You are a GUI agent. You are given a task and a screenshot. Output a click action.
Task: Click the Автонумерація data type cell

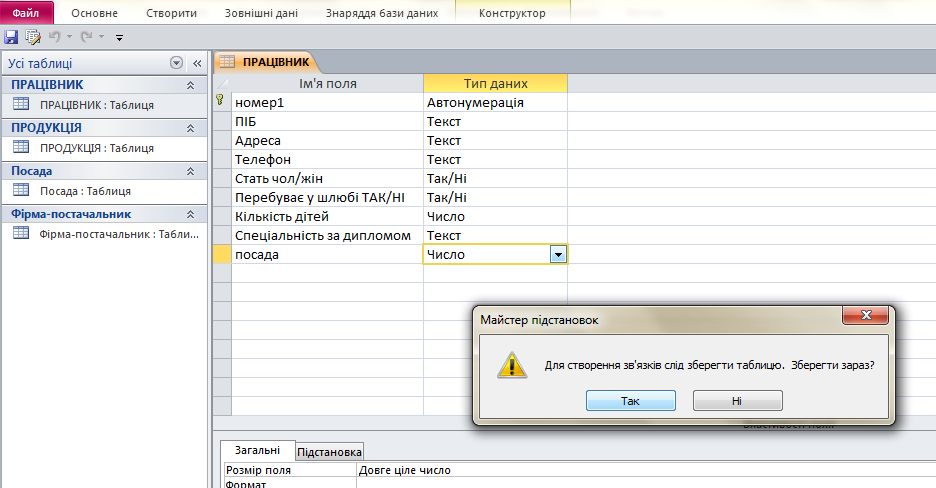click(495, 103)
